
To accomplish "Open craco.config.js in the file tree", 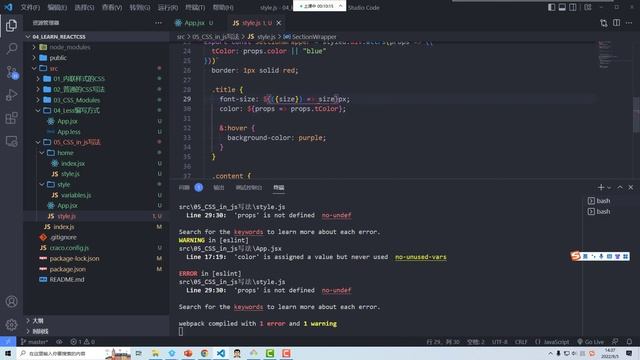I will (x=69, y=248).
